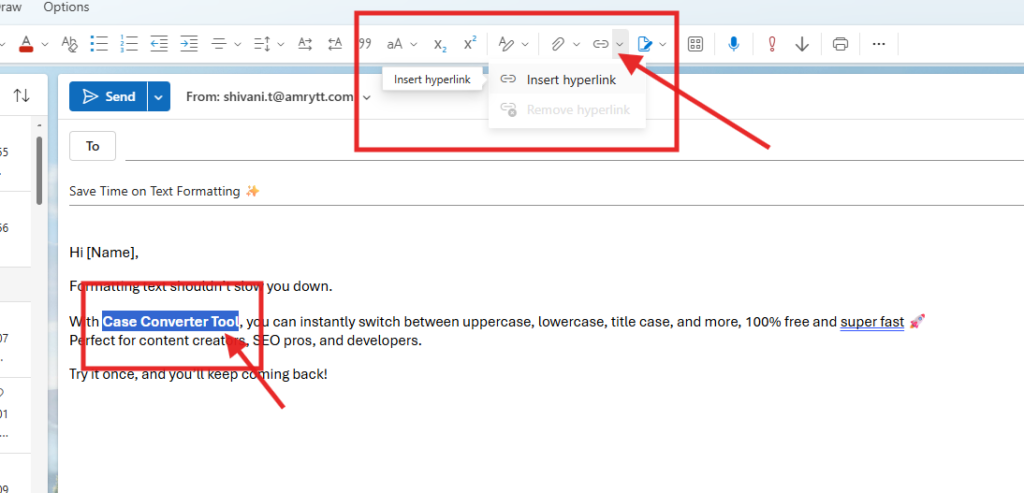Expand the attach file dropdown arrow
1024x493 pixels.
coord(576,44)
